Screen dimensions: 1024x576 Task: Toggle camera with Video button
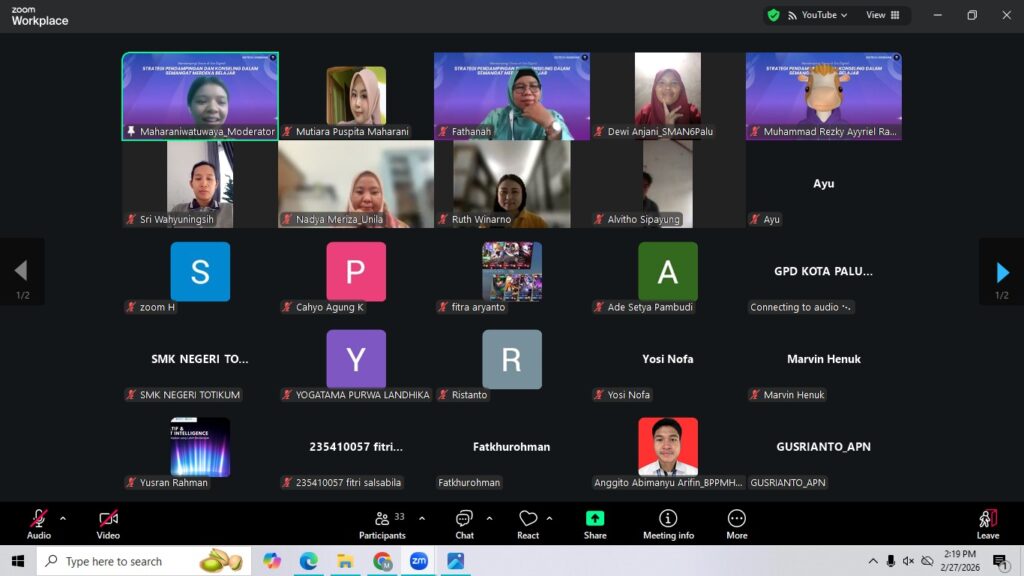coord(108,523)
